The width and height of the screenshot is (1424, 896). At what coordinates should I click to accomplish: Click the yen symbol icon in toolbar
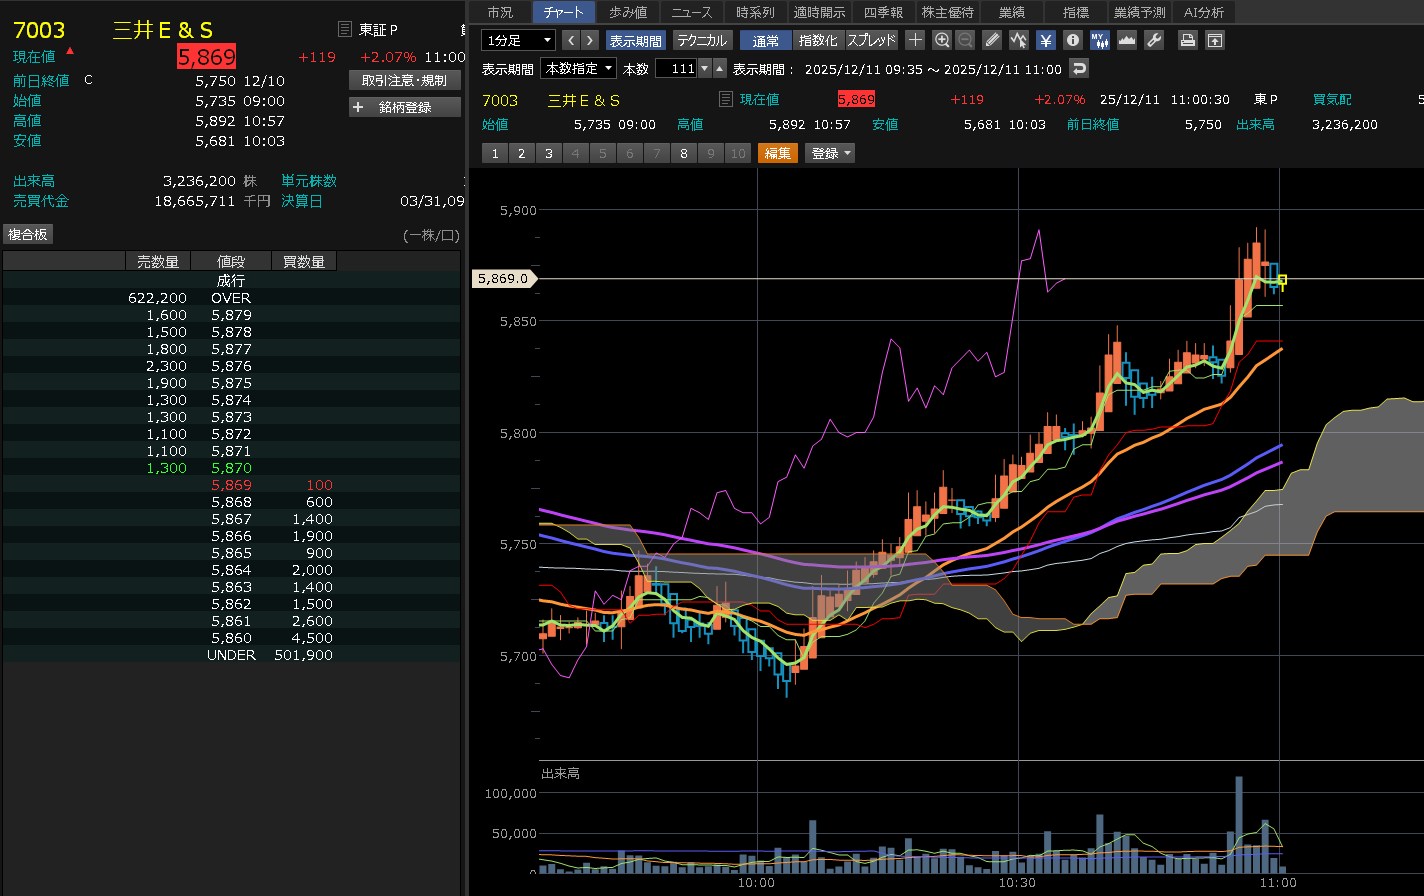tap(1045, 40)
